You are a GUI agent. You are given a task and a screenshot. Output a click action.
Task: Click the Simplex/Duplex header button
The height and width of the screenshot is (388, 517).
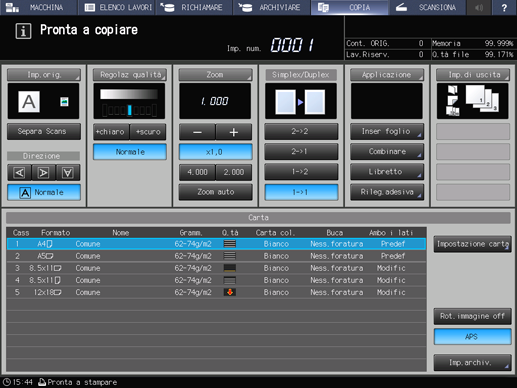301,75
